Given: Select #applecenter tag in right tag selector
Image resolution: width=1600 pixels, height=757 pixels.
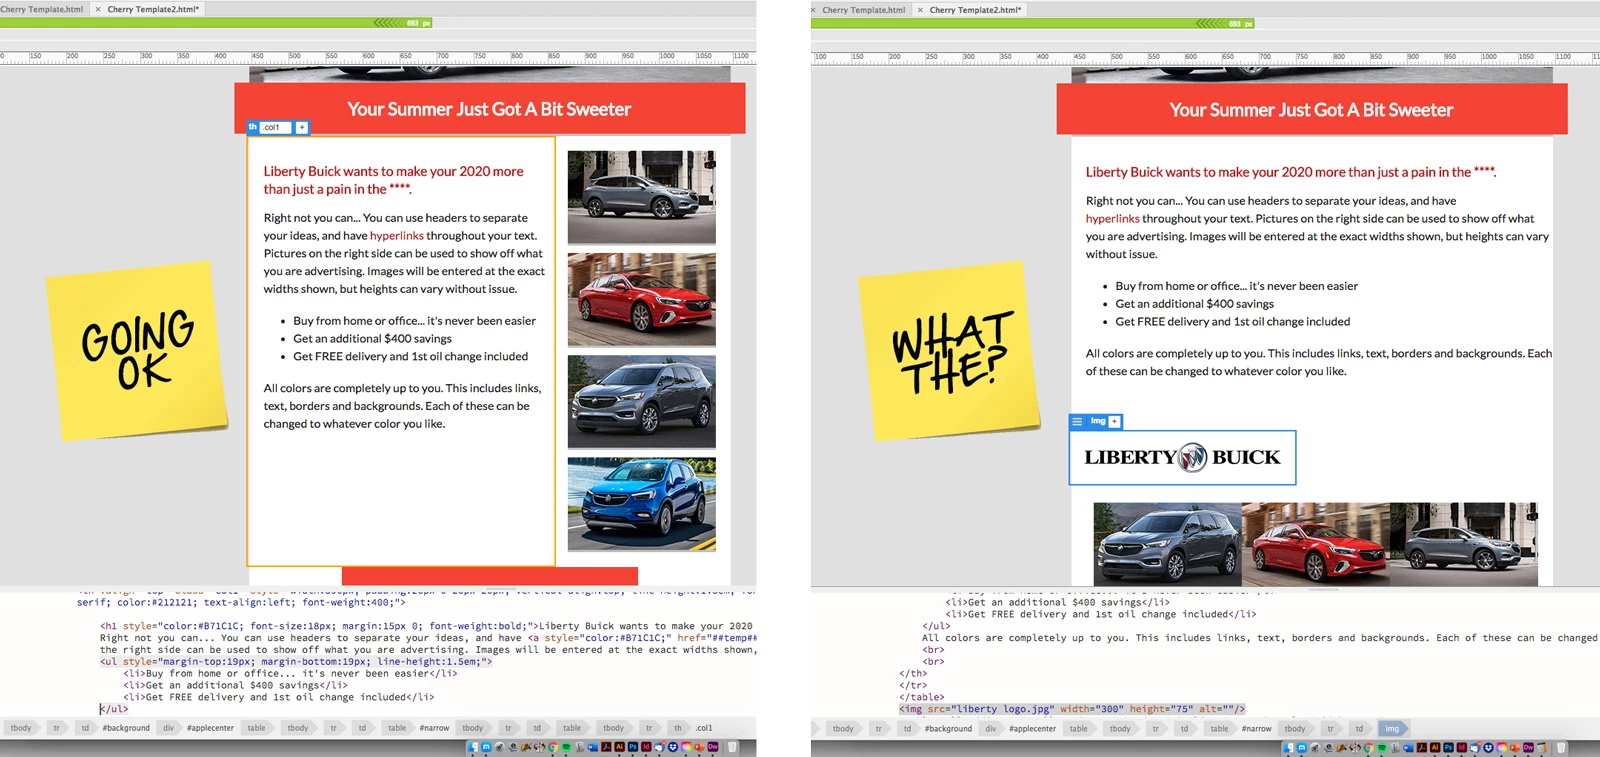Looking at the screenshot, I should click(x=1032, y=728).
